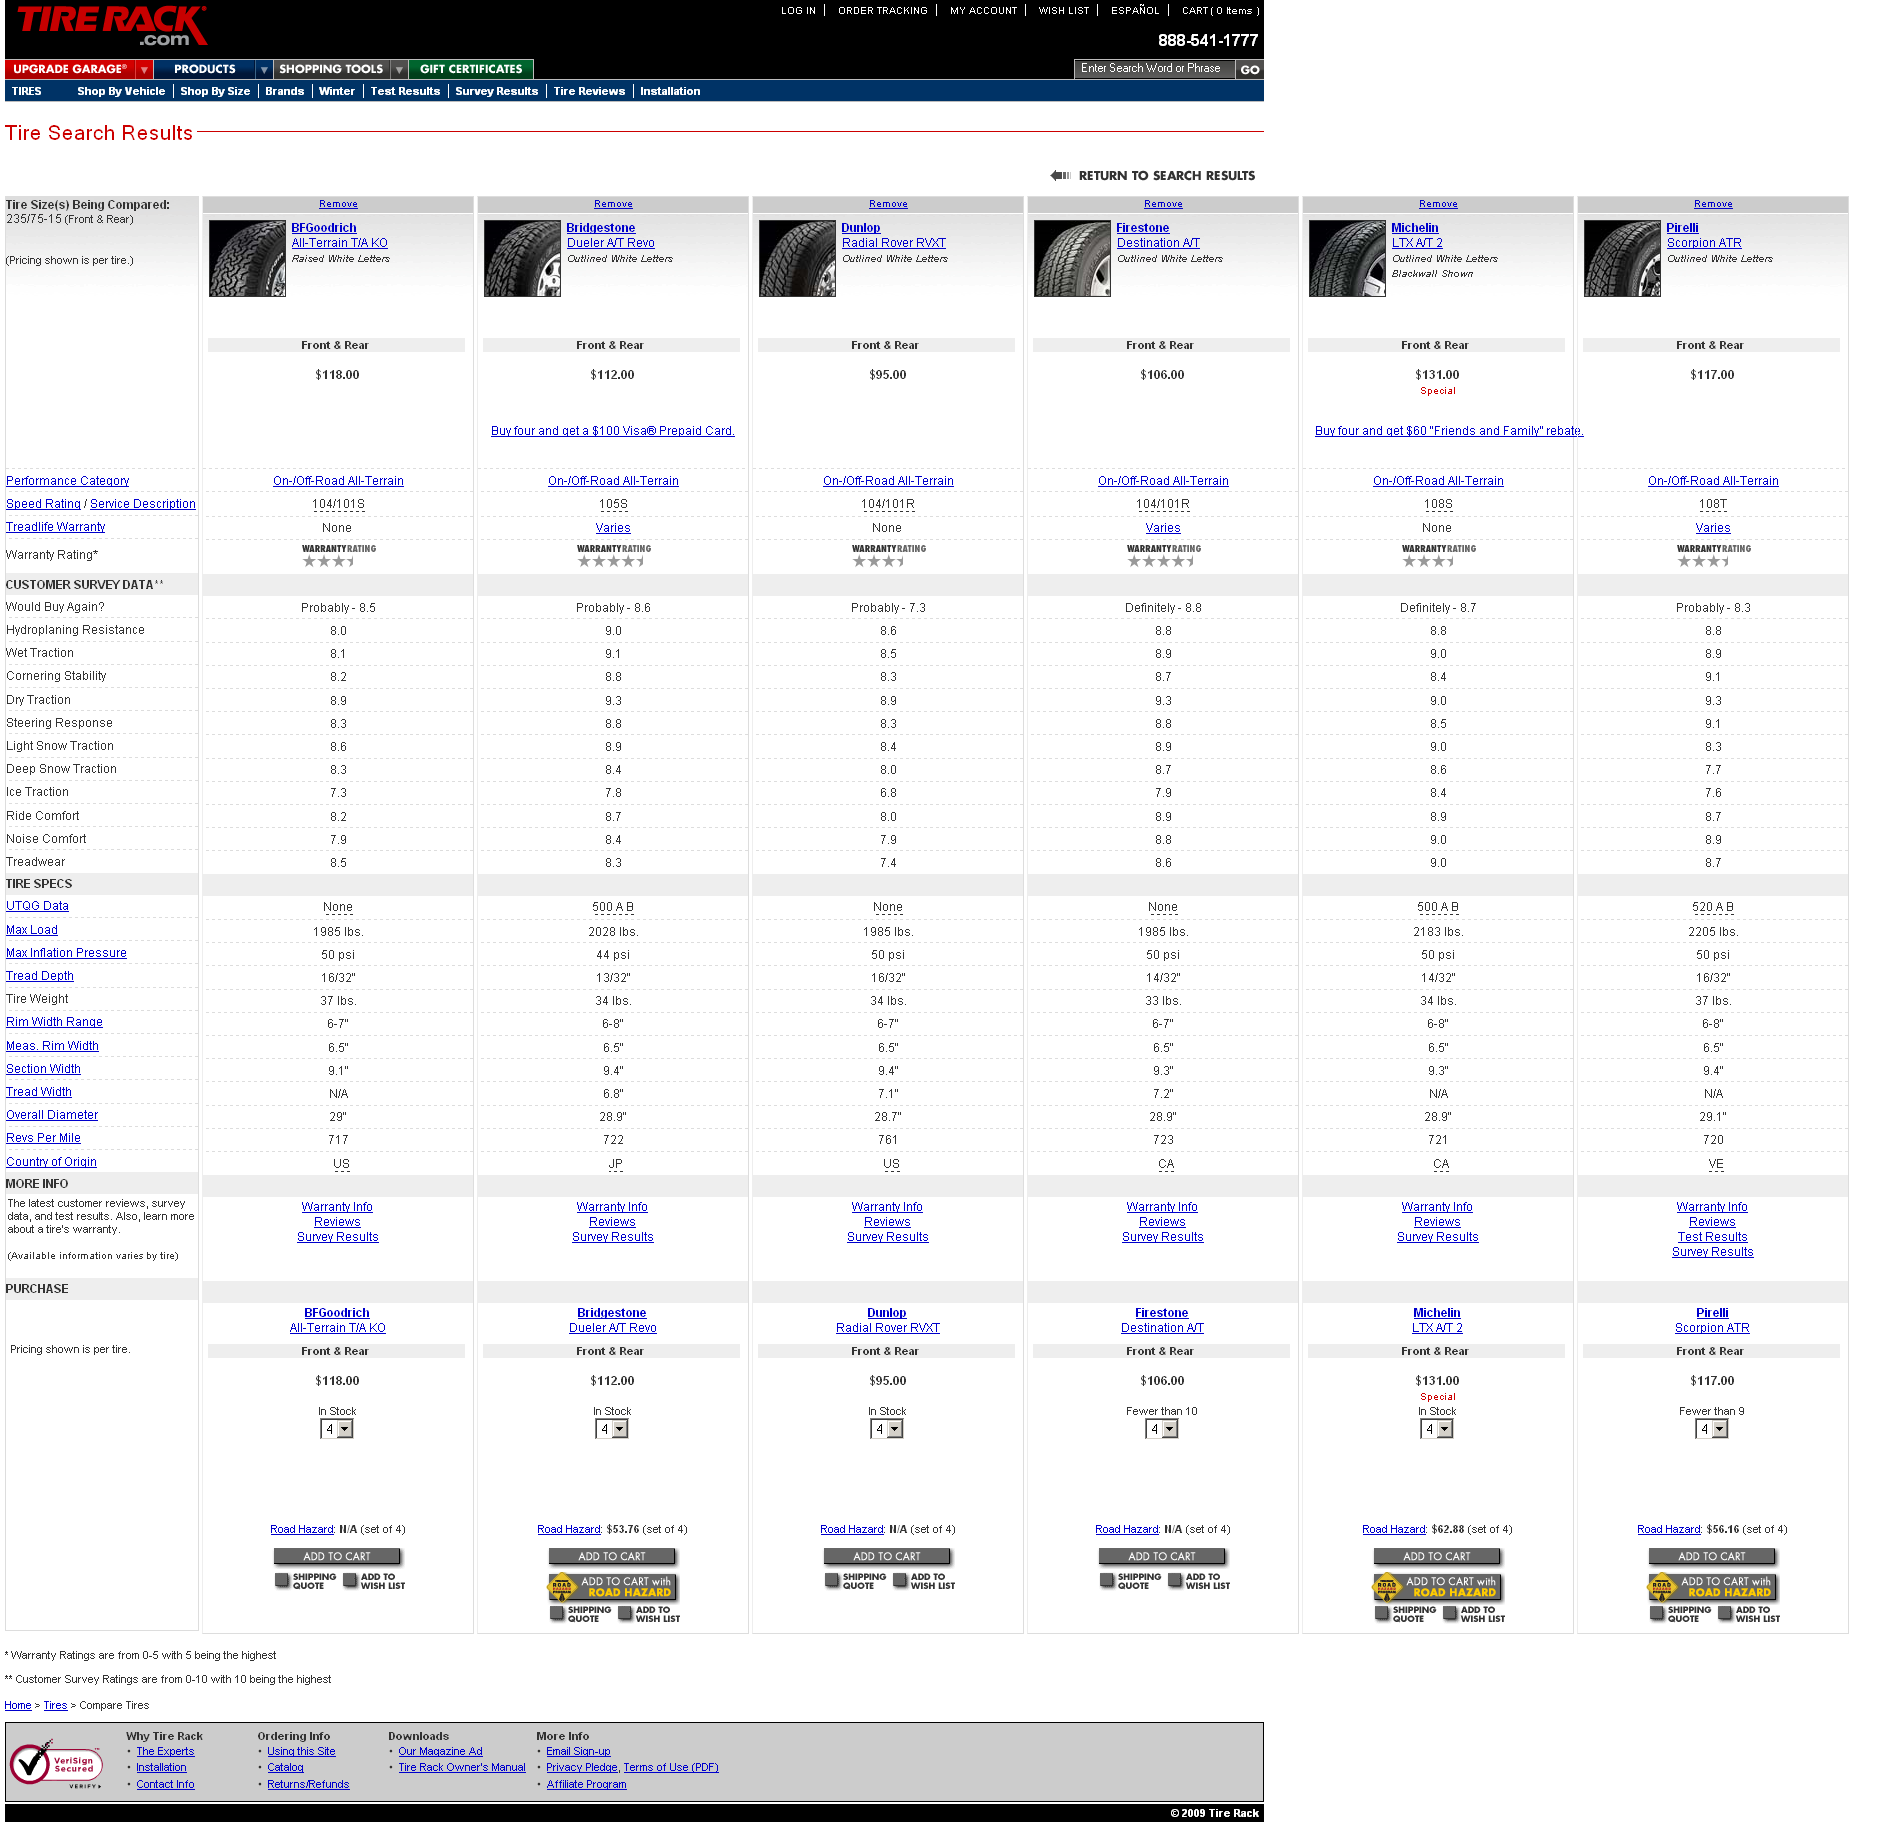
Task: Open Order Tracking link
Action: (x=883, y=11)
